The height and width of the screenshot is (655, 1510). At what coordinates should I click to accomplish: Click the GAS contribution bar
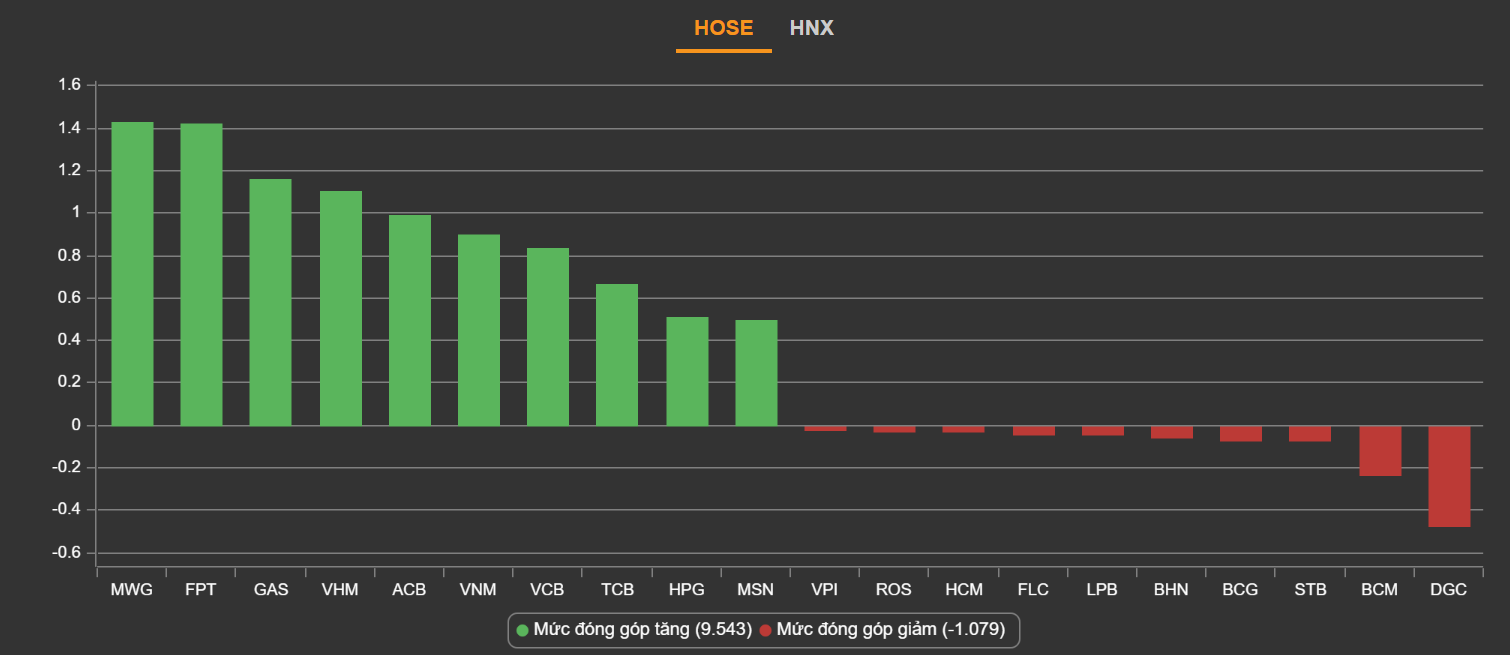click(x=270, y=302)
